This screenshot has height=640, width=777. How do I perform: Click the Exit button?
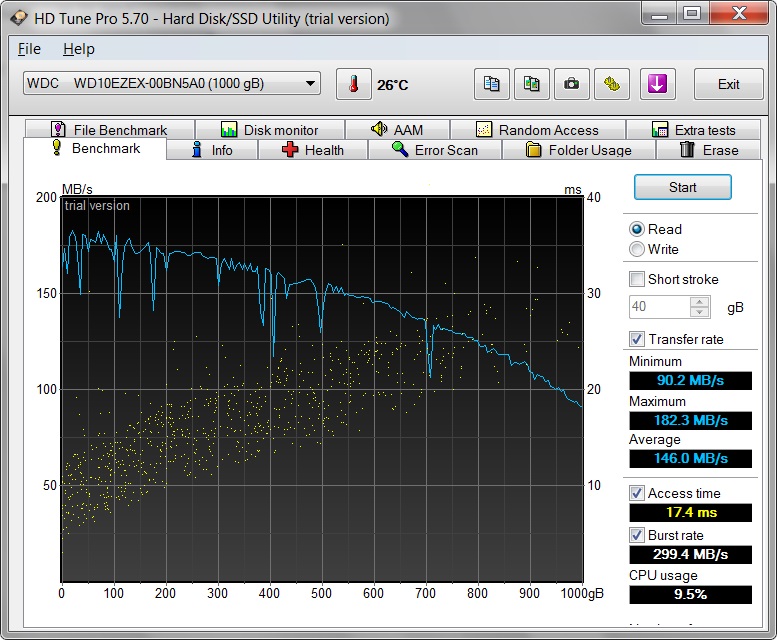728,84
